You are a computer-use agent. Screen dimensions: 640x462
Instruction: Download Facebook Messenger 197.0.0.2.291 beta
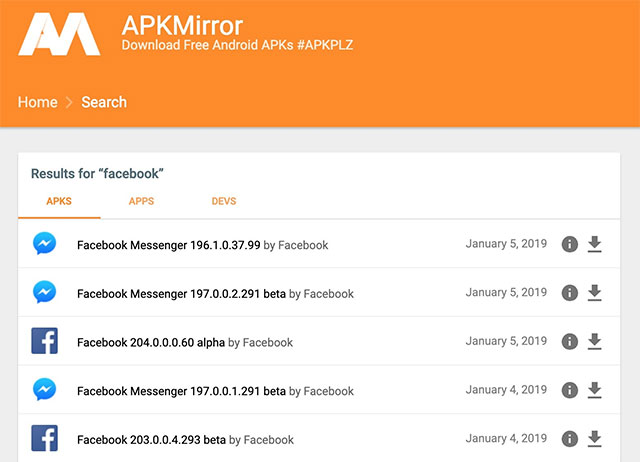pyautogui.click(x=594, y=293)
